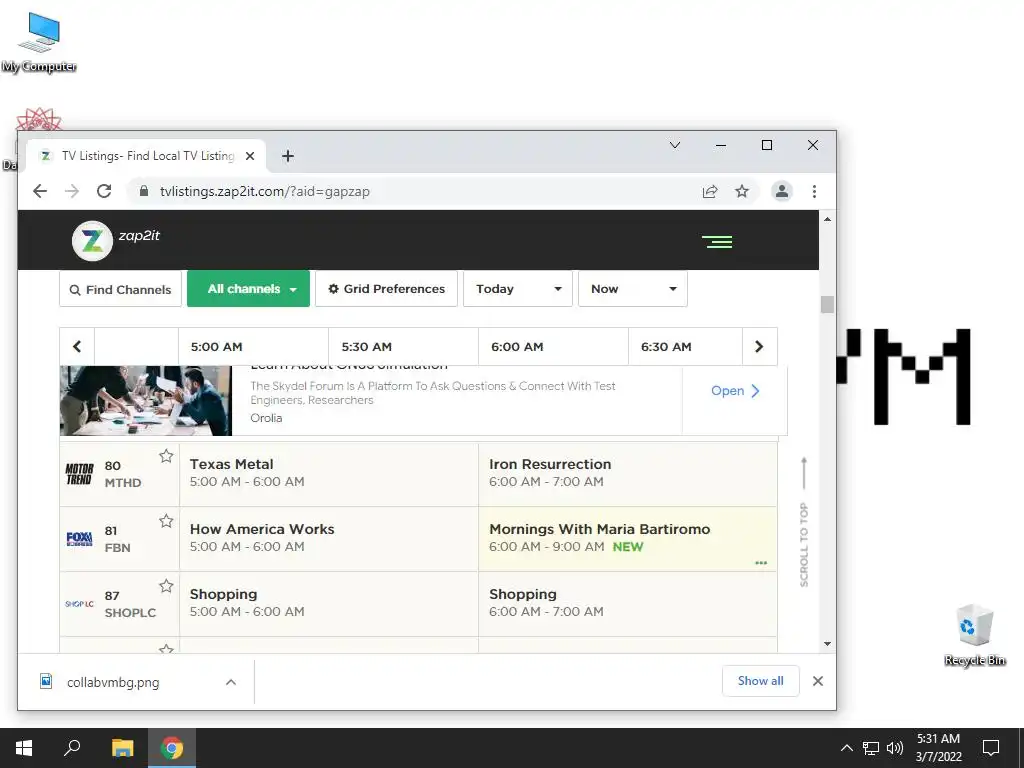Click the network tray icon
1024x768 pixels.
tap(871, 748)
